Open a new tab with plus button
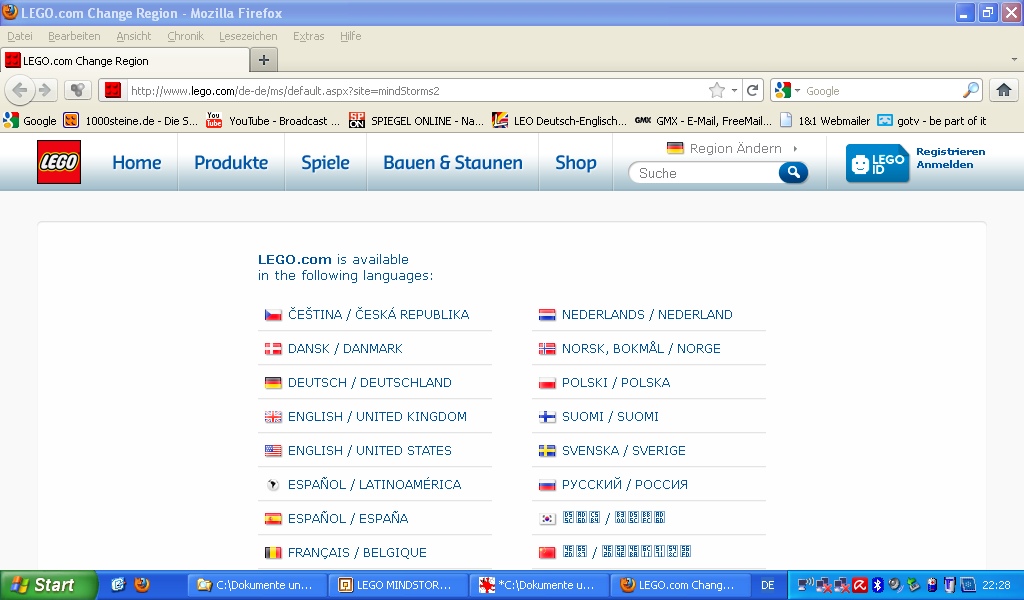The width and height of the screenshot is (1024, 600). point(264,60)
